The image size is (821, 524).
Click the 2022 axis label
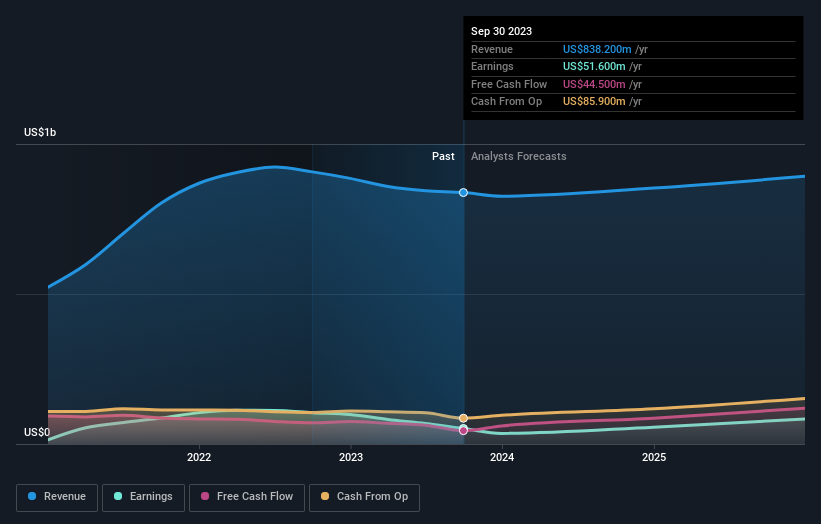point(199,458)
